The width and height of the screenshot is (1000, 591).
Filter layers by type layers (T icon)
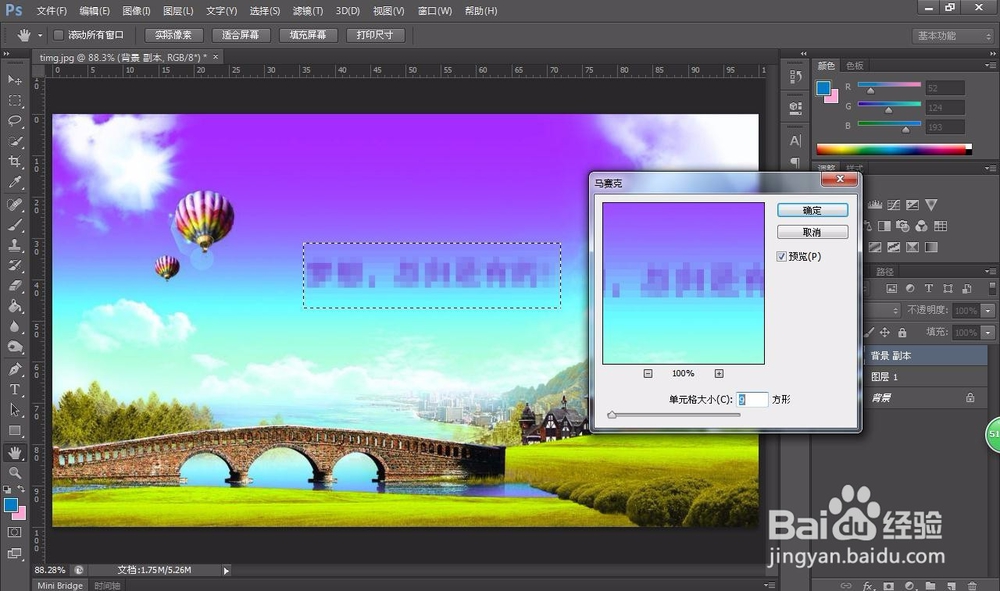point(929,288)
